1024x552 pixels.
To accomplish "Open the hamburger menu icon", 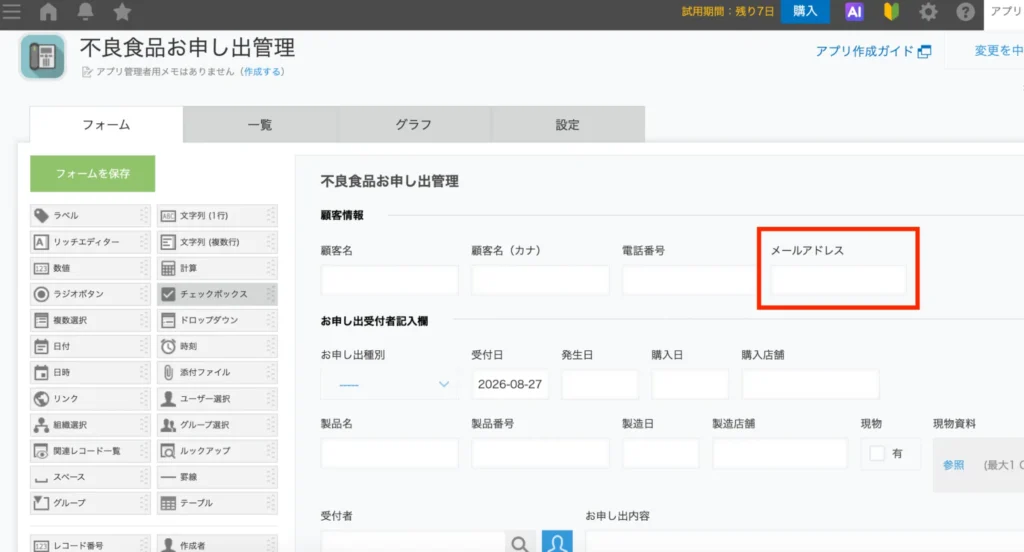I will pos(11,11).
